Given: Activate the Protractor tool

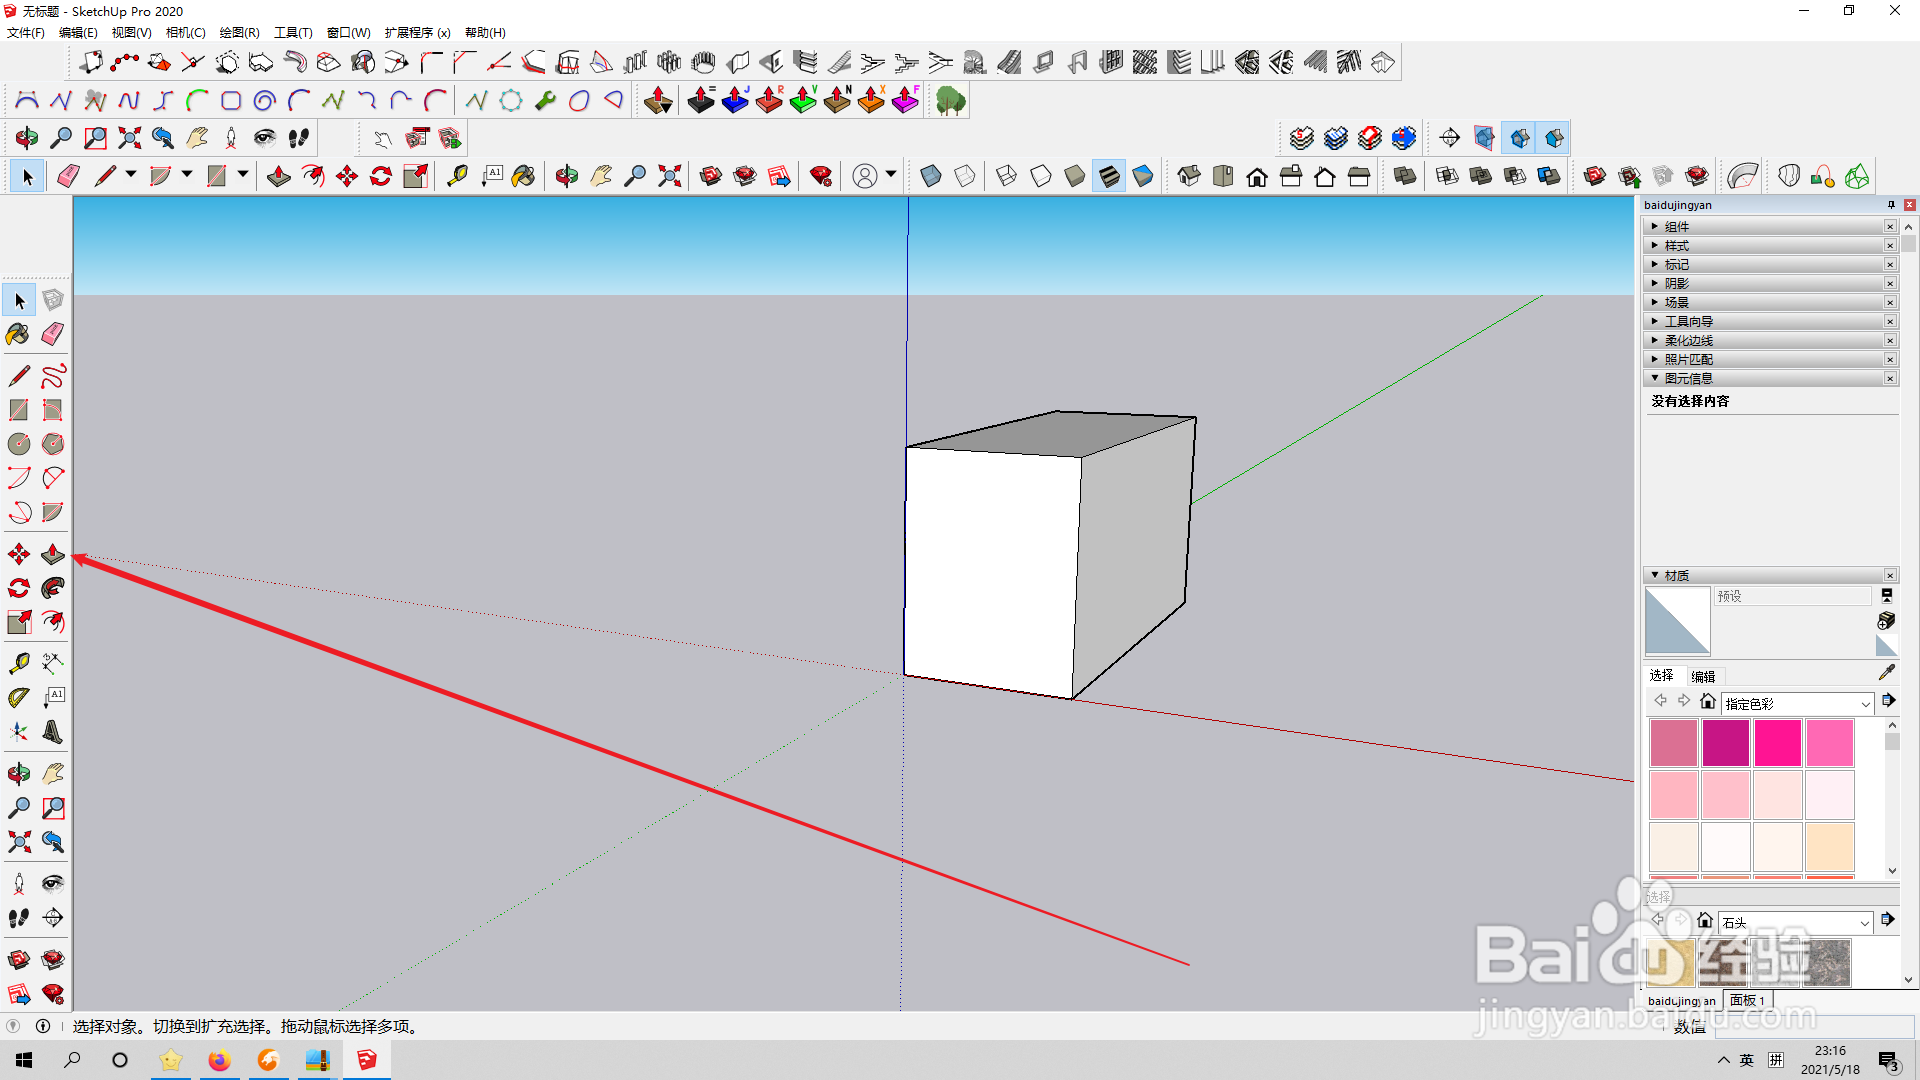Looking at the screenshot, I should 18,698.
